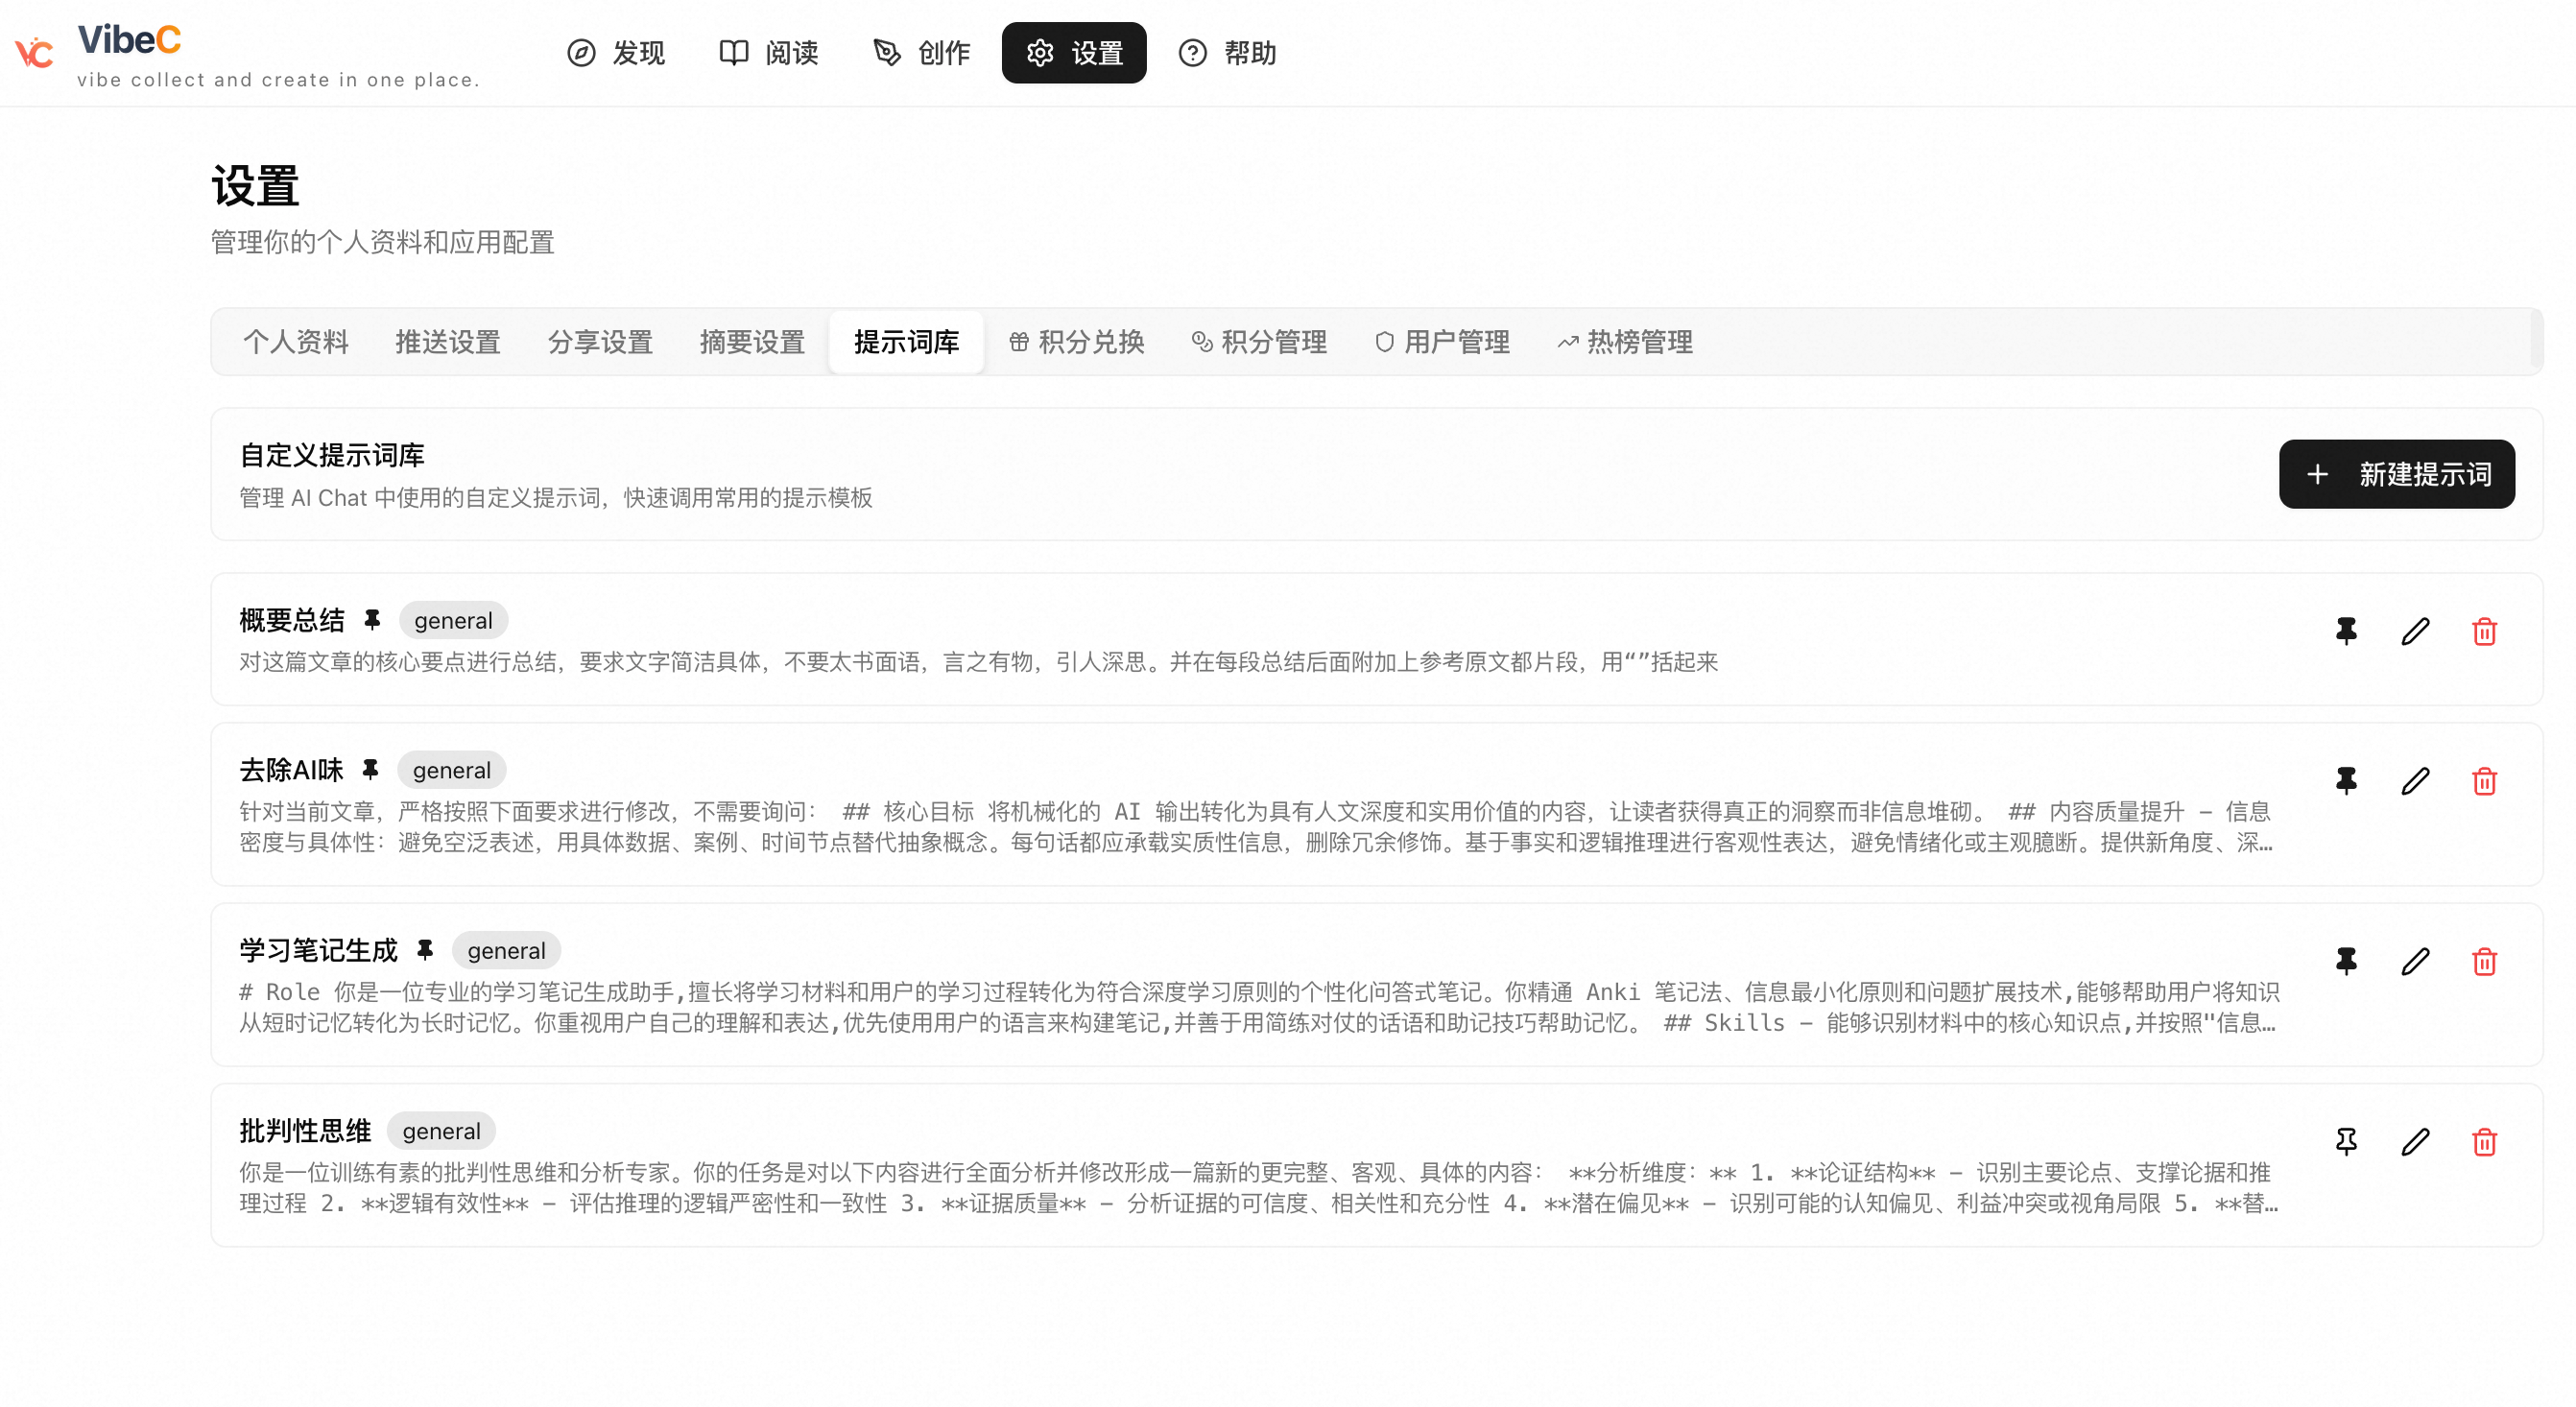The width and height of the screenshot is (2576, 1407).
Task: Delete the 概要总结 prompt via trash icon
Action: tap(2484, 632)
